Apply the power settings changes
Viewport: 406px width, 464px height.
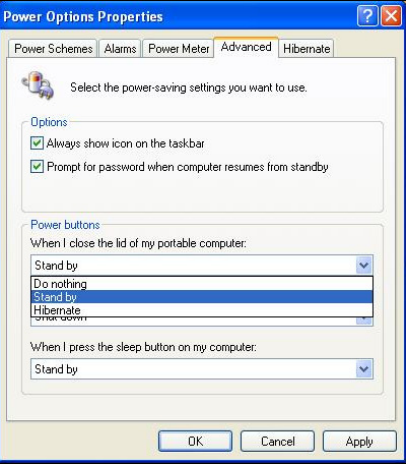[360, 441]
